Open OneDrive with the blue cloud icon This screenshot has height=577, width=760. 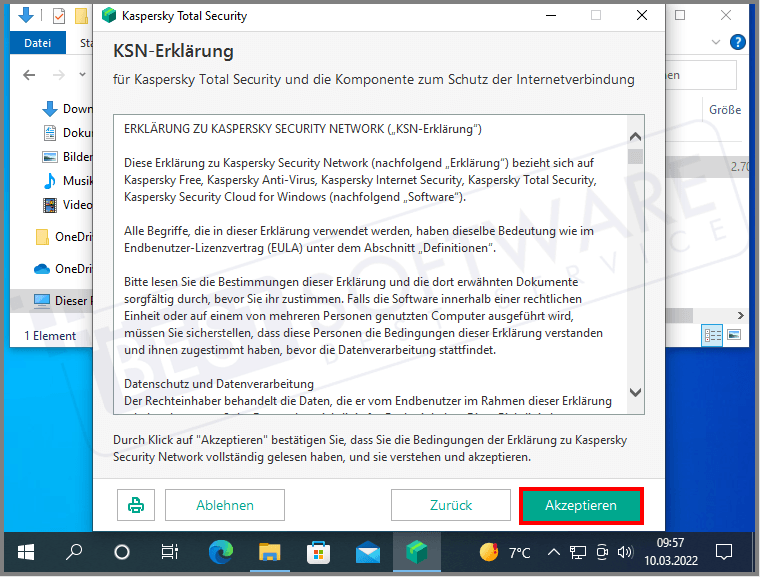pos(63,269)
